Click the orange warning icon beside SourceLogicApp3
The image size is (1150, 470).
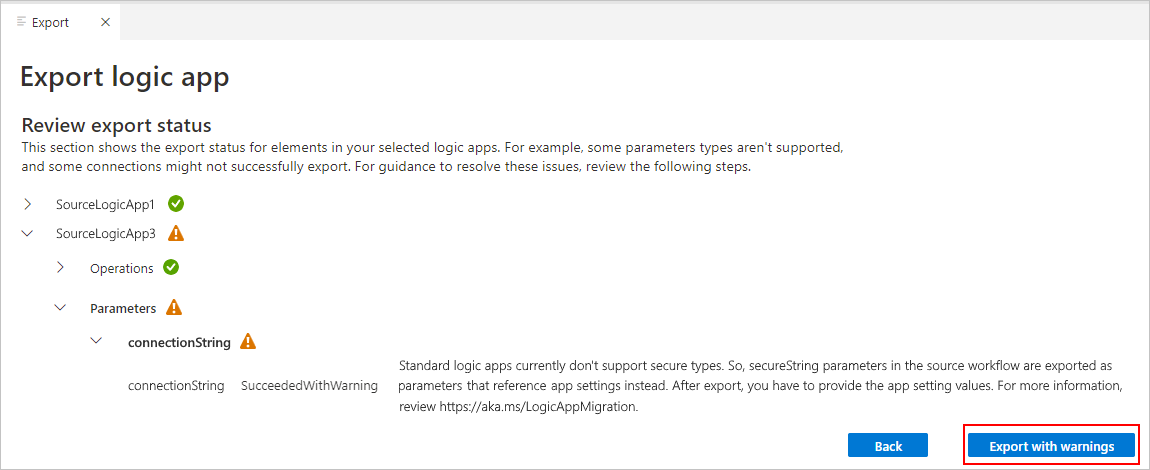coord(176,234)
